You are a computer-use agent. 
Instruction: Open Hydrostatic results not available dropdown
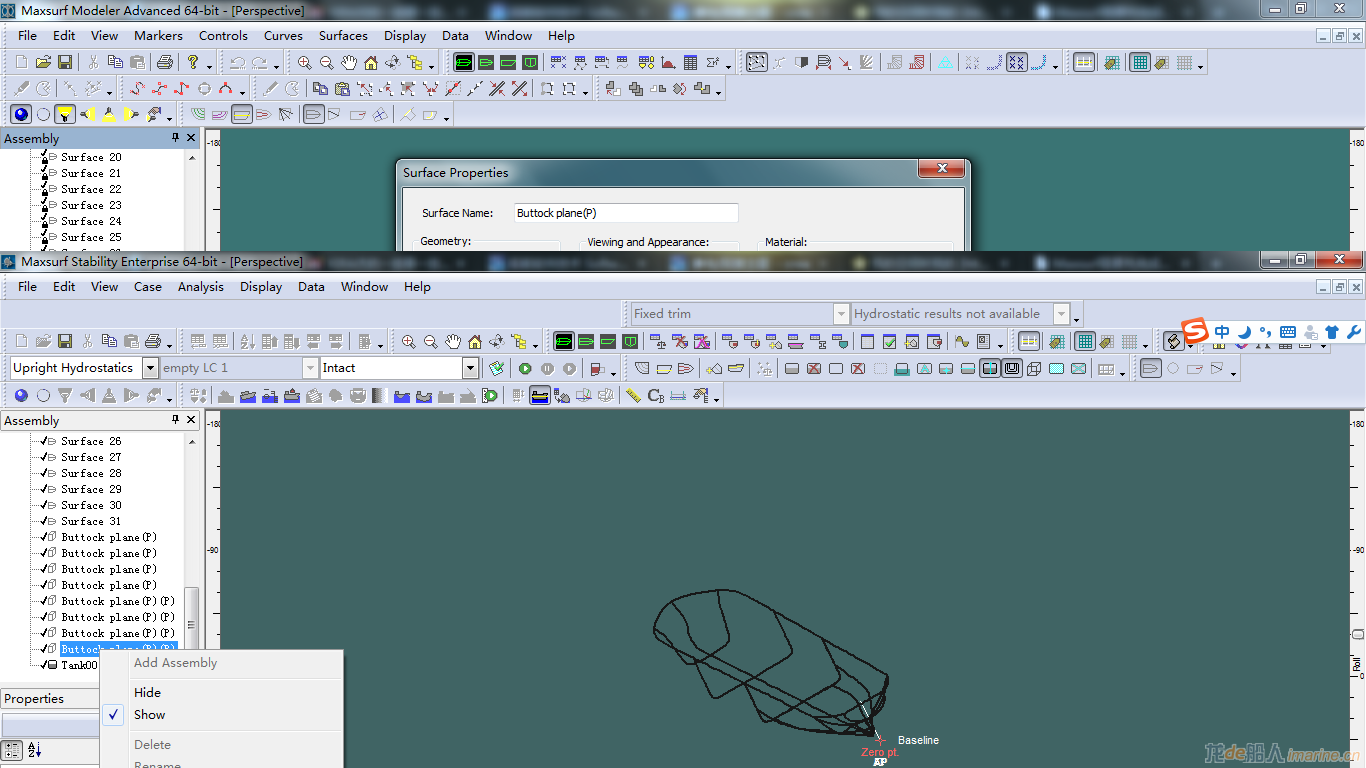point(1061,314)
